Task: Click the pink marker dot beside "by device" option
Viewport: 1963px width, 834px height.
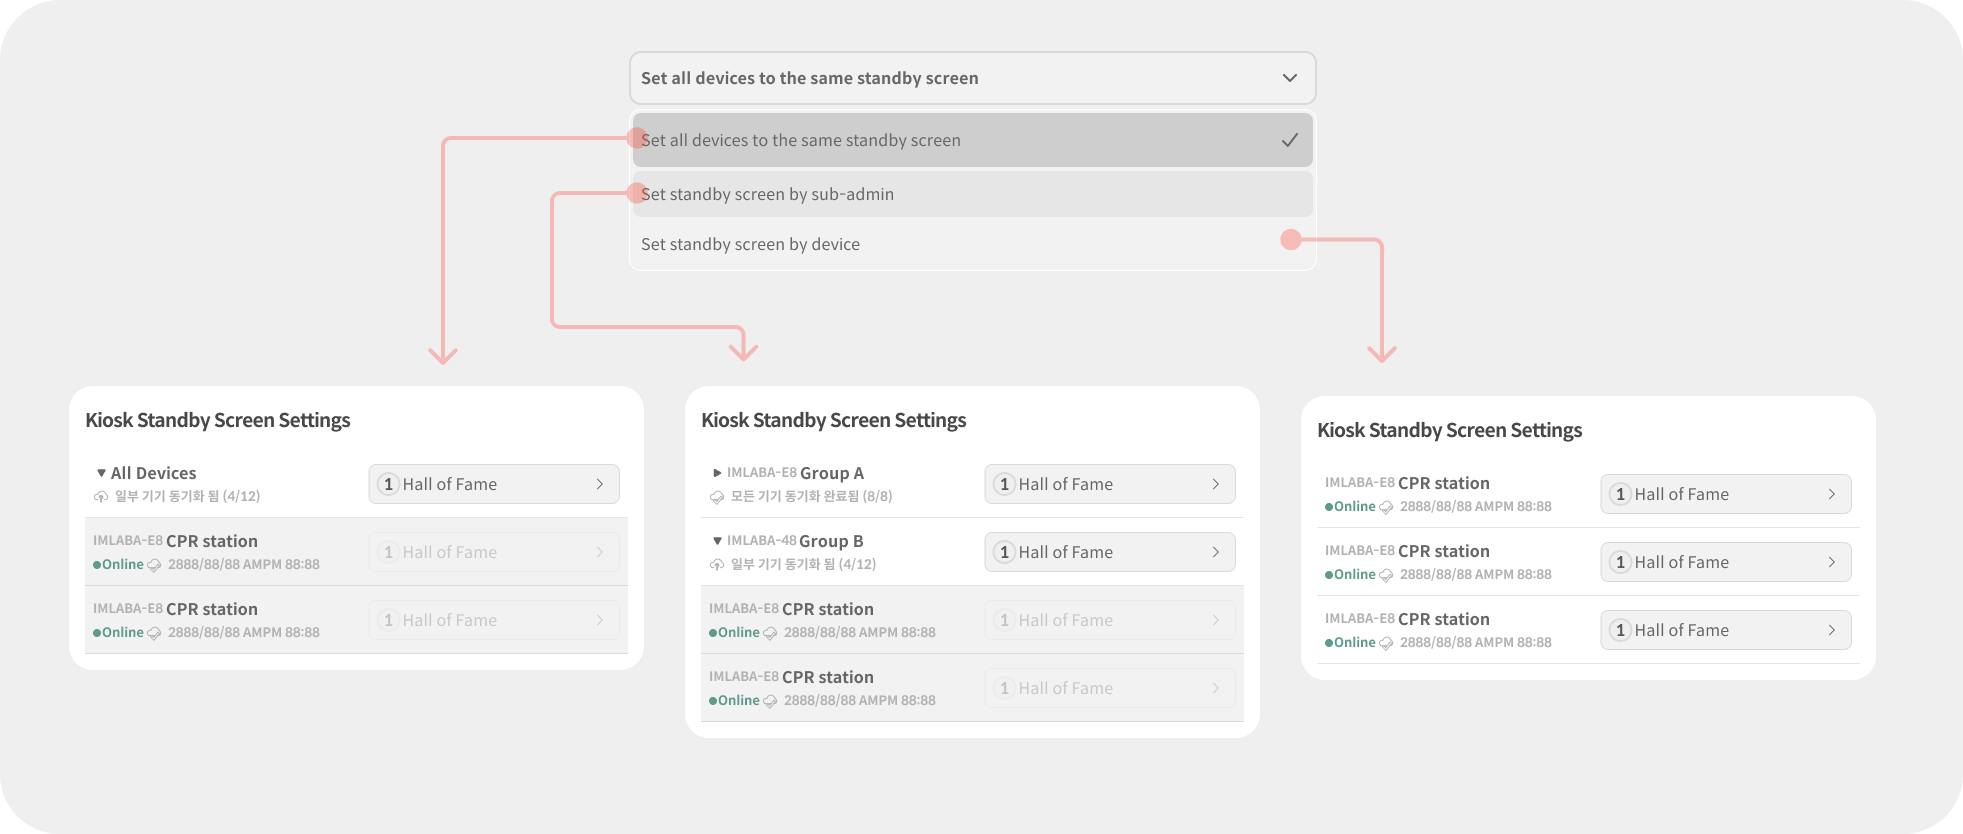Action: (x=1291, y=240)
